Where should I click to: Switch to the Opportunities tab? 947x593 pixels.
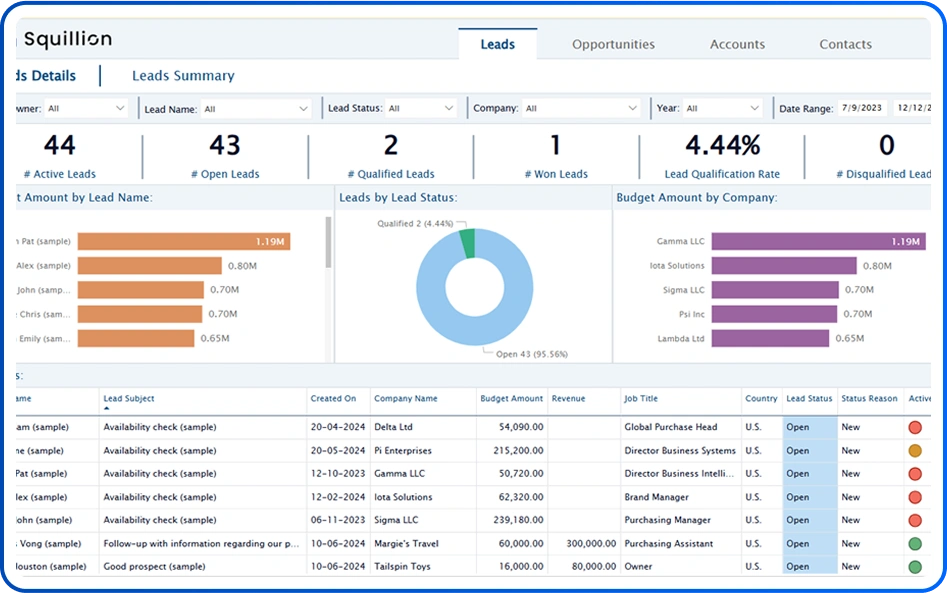click(x=613, y=44)
